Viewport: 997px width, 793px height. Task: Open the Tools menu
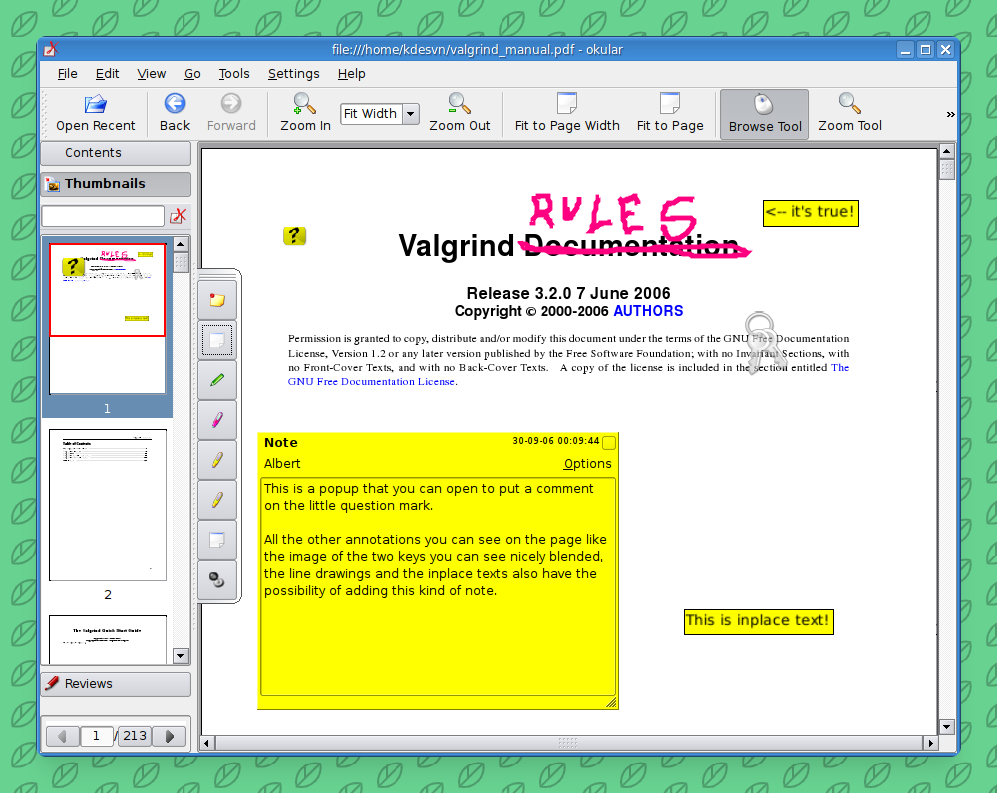pos(234,74)
